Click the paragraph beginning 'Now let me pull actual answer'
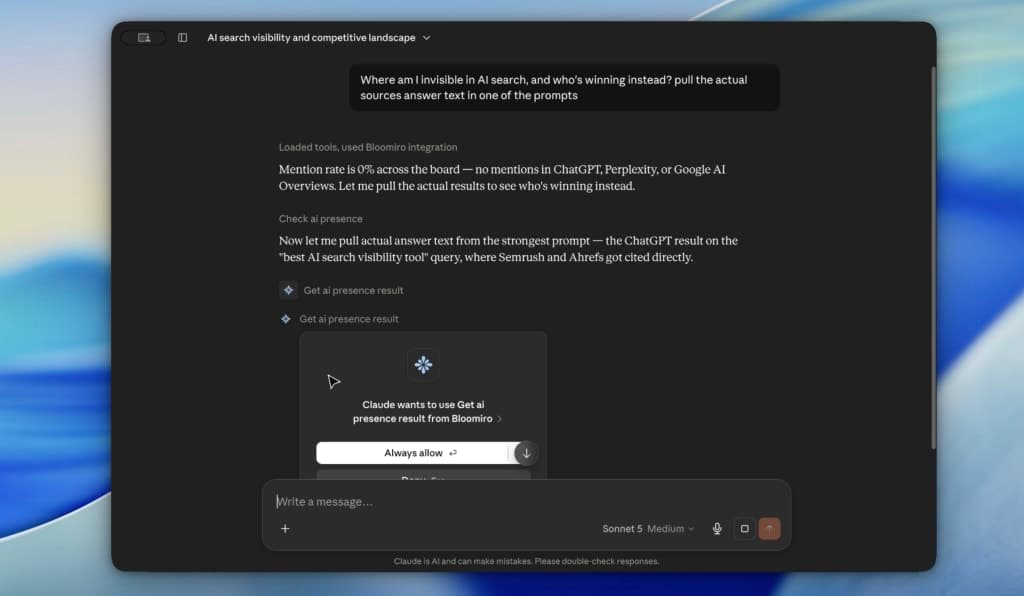Viewport: 1024px width, 596px height. point(508,249)
